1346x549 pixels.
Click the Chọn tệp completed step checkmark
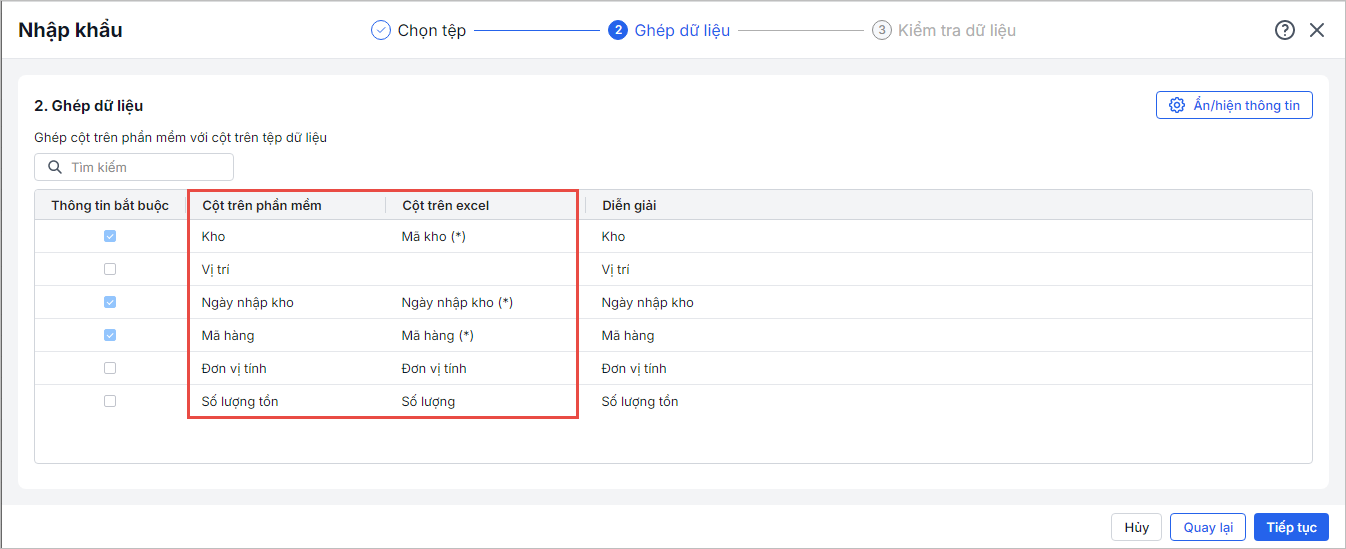(381, 30)
